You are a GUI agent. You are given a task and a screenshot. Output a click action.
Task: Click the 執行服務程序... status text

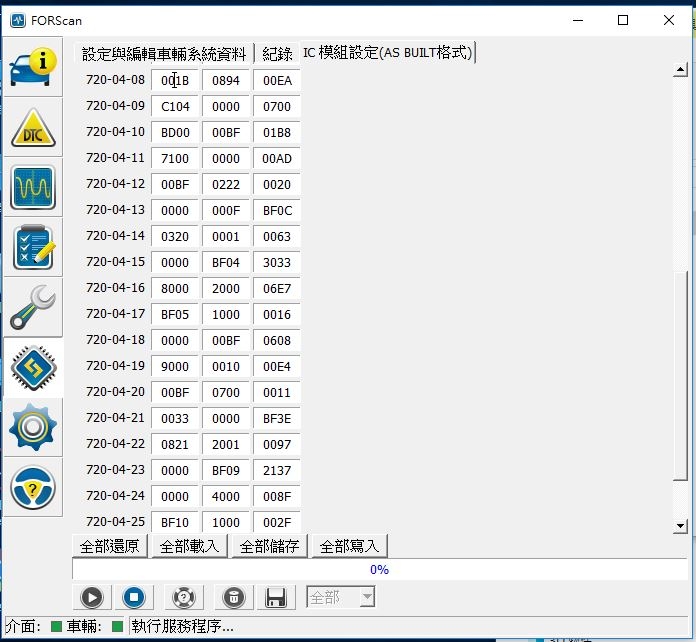point(182,626)
